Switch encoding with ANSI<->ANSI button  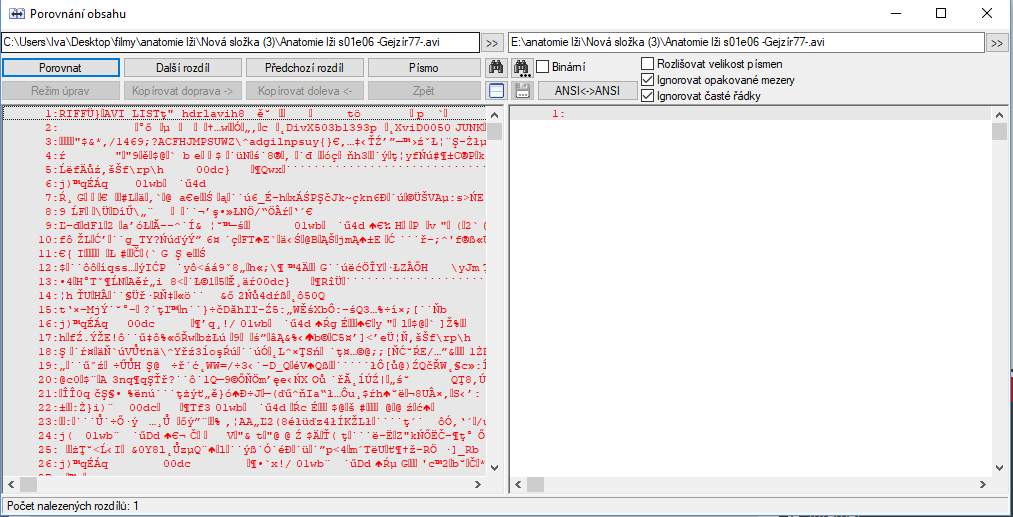tap(587, 90)
